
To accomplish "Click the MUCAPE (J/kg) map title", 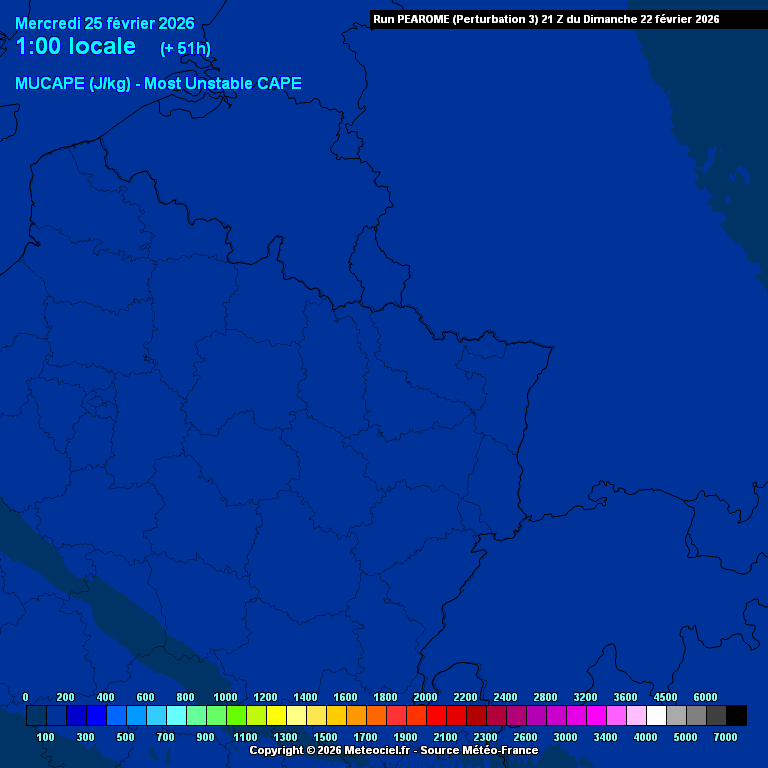I will point(158,84).
